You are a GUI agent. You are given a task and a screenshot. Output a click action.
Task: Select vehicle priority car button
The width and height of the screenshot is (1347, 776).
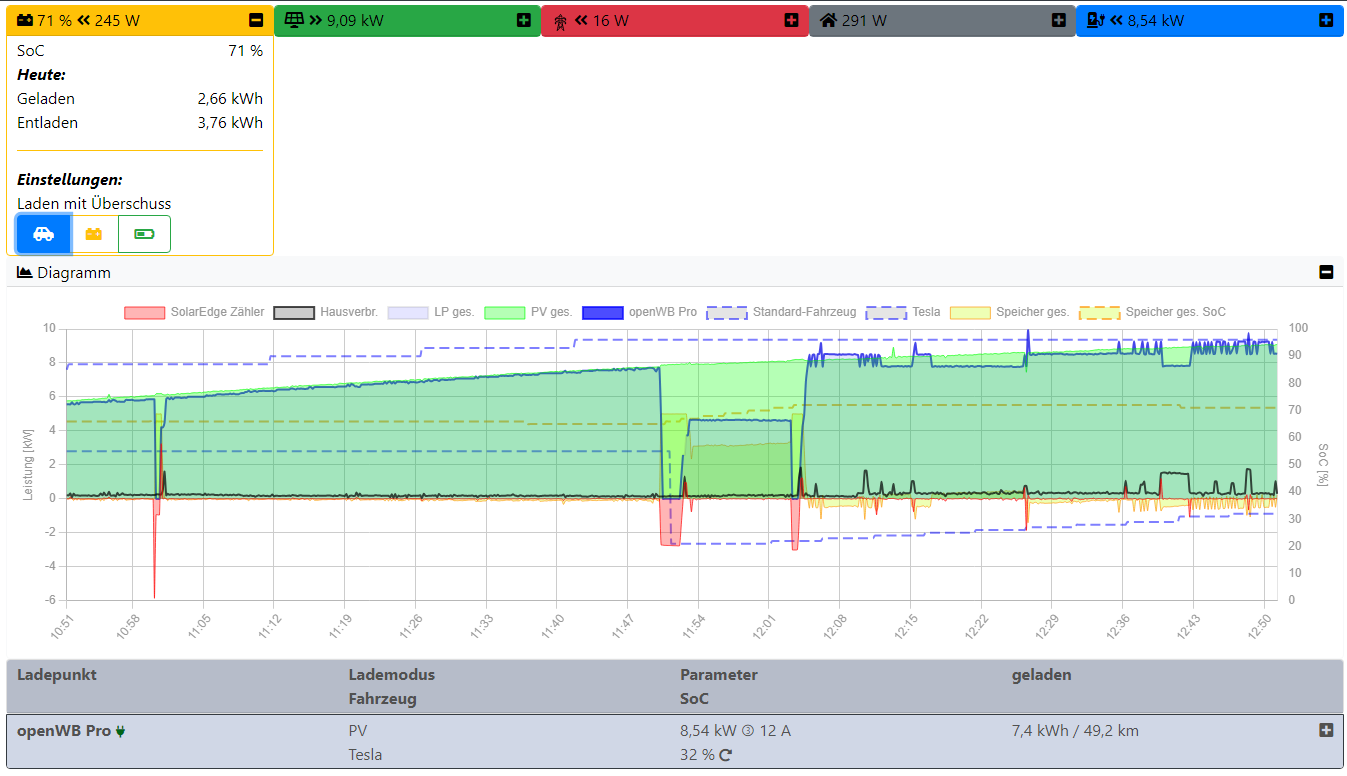point(43,234)
